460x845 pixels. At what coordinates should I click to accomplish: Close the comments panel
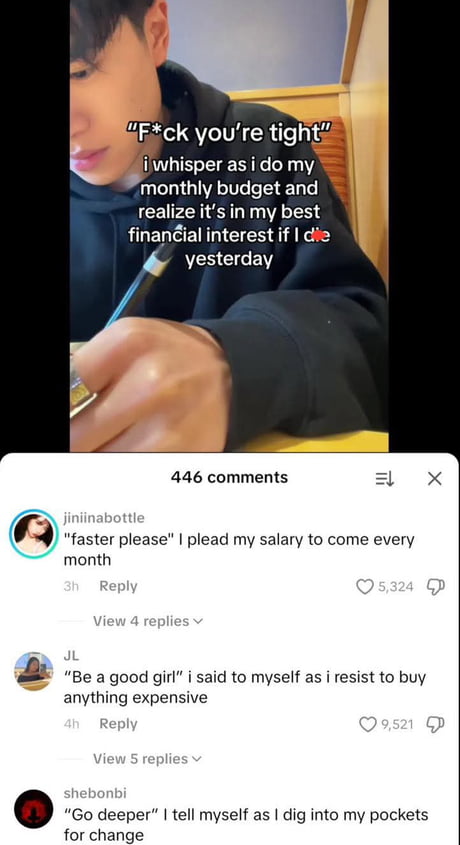click(434, 478)
